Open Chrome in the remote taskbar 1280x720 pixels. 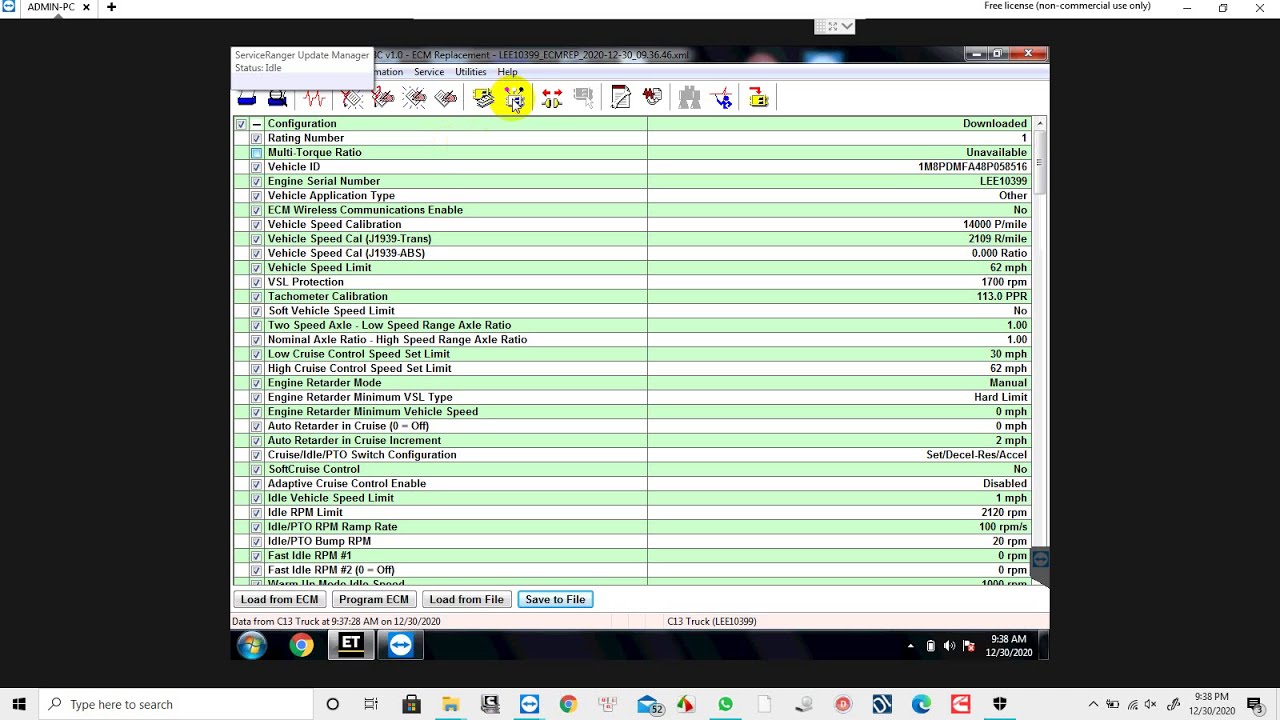(301, 646)
